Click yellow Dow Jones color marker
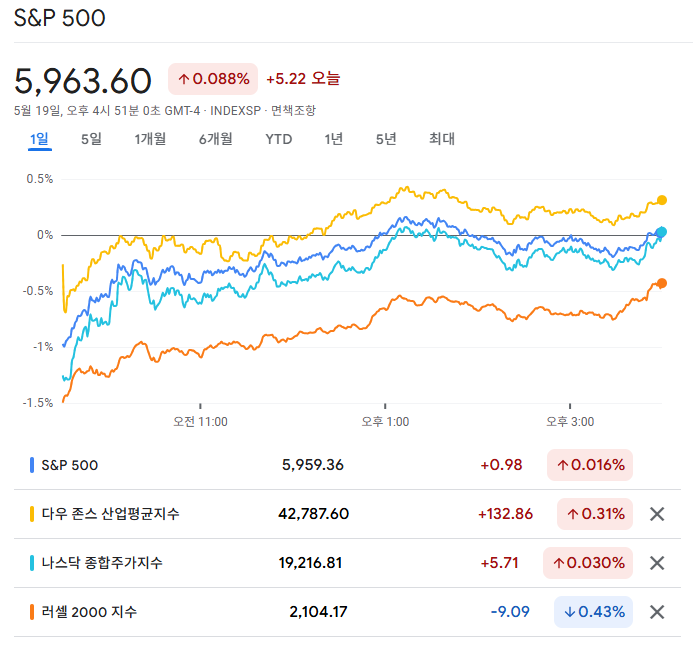The height and width of the screenshot is (648, 693). coord(32,514)
